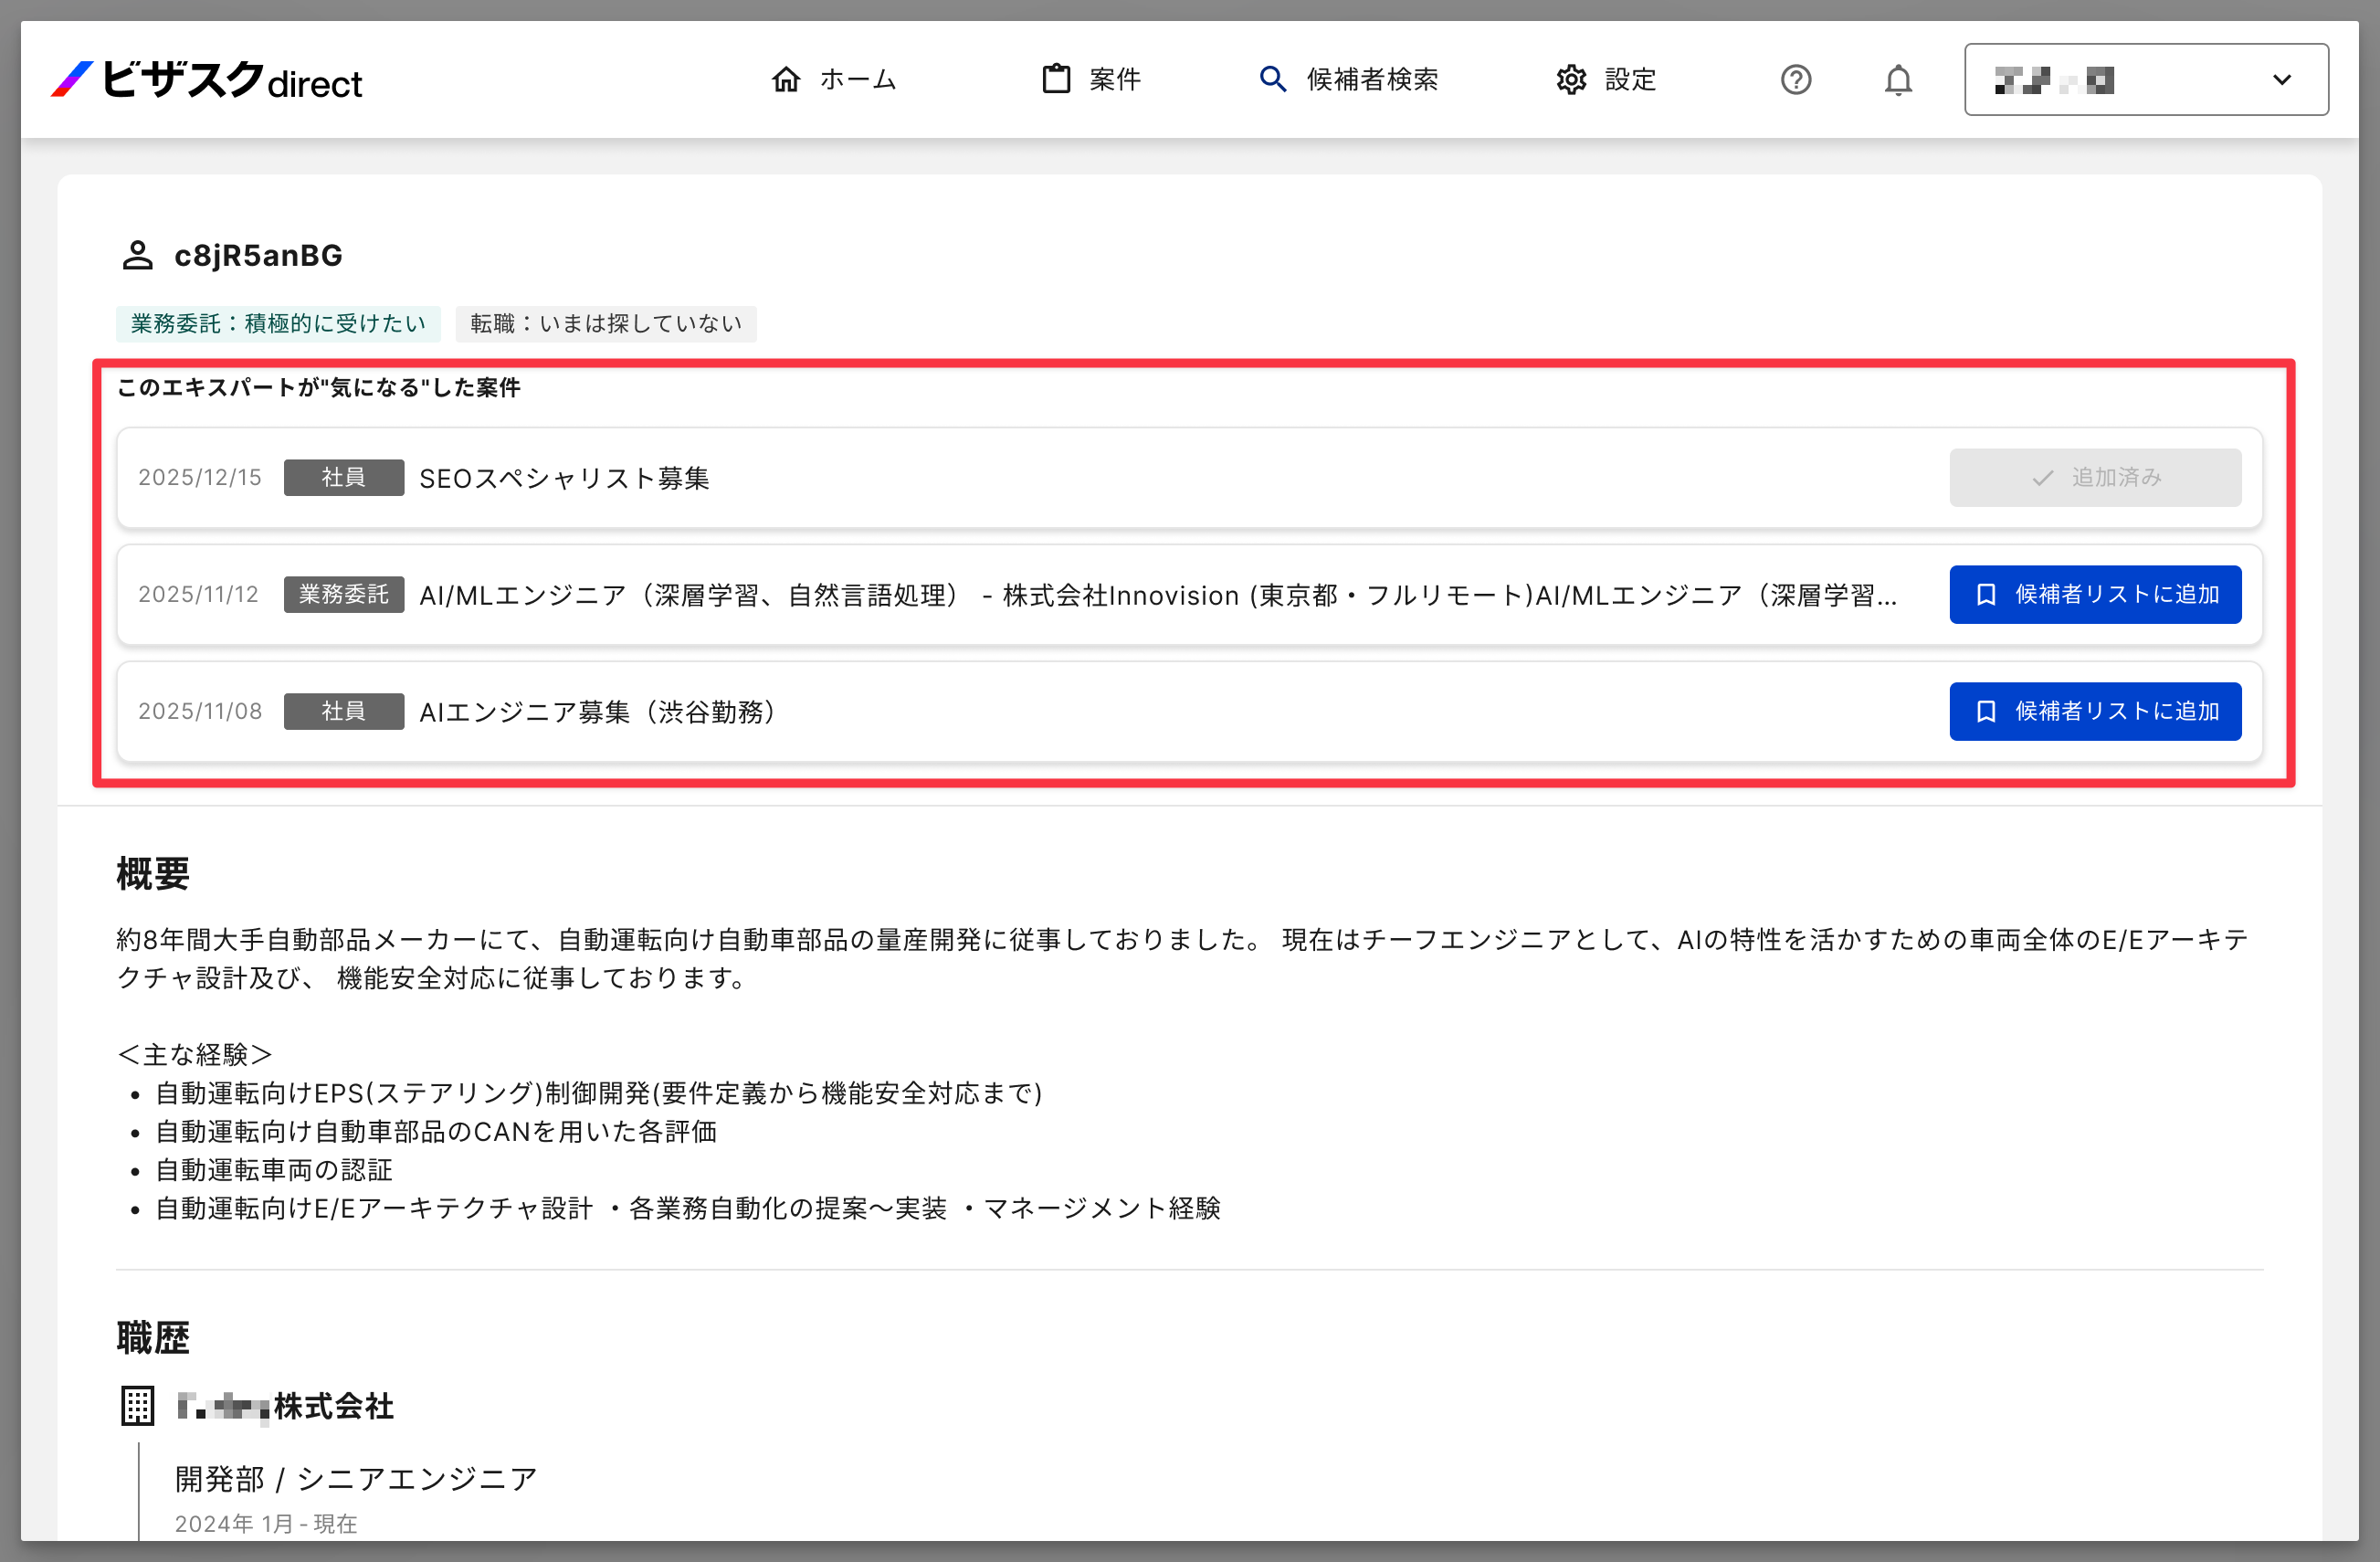Click the 自動運転向けEPS制御開発 bullet
The height and width of the screenshot is (1562, 2380).
click(599, 1093)
